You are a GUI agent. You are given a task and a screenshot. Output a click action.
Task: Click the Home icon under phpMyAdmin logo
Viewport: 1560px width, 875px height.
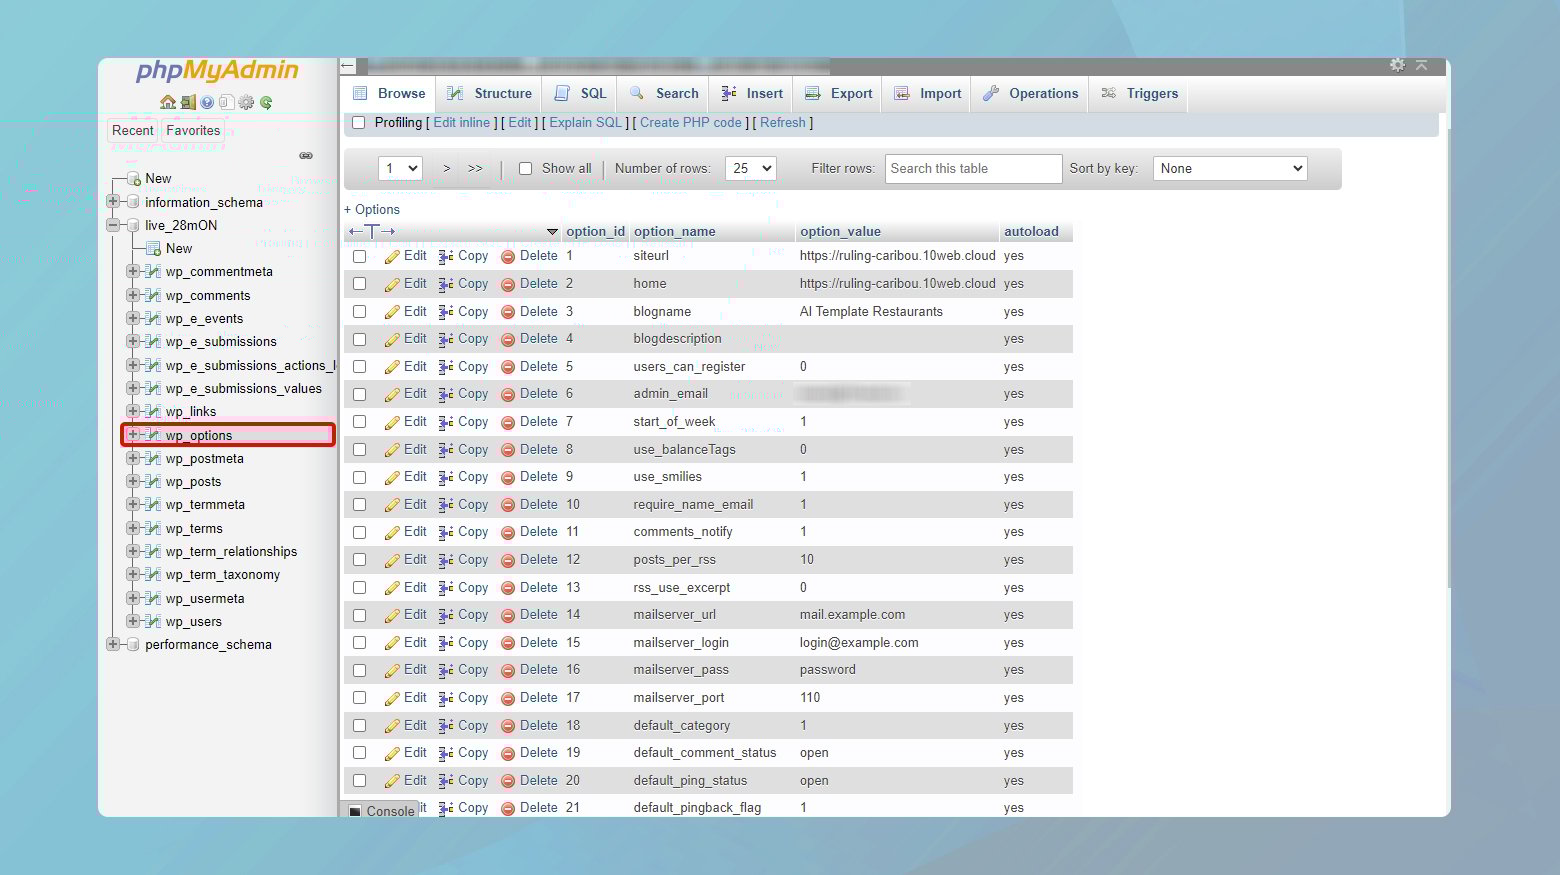point(168,102)
